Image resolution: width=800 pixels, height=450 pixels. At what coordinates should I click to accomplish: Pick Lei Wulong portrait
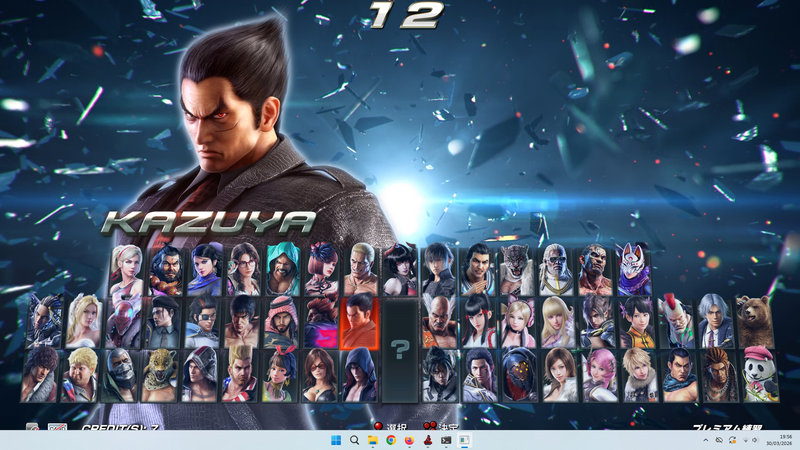click(478, 270)
